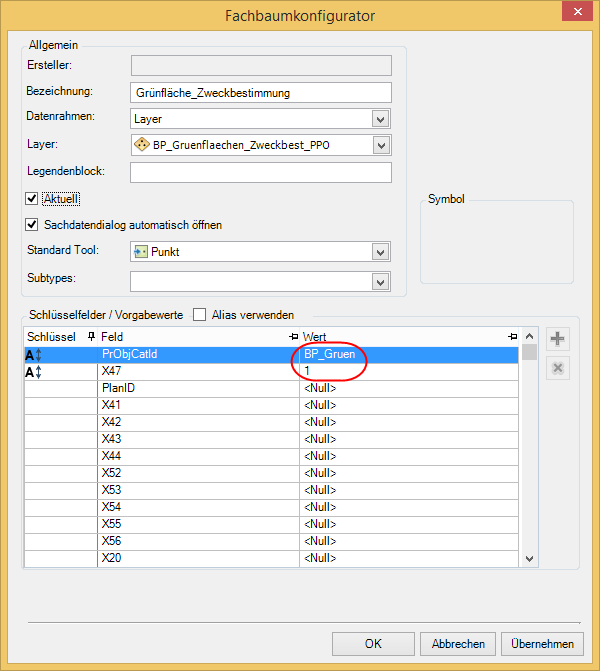The height and width of the screenshot is (671, 600).
Task: Click the delete X icon beside table
Action: pos(558,368)
